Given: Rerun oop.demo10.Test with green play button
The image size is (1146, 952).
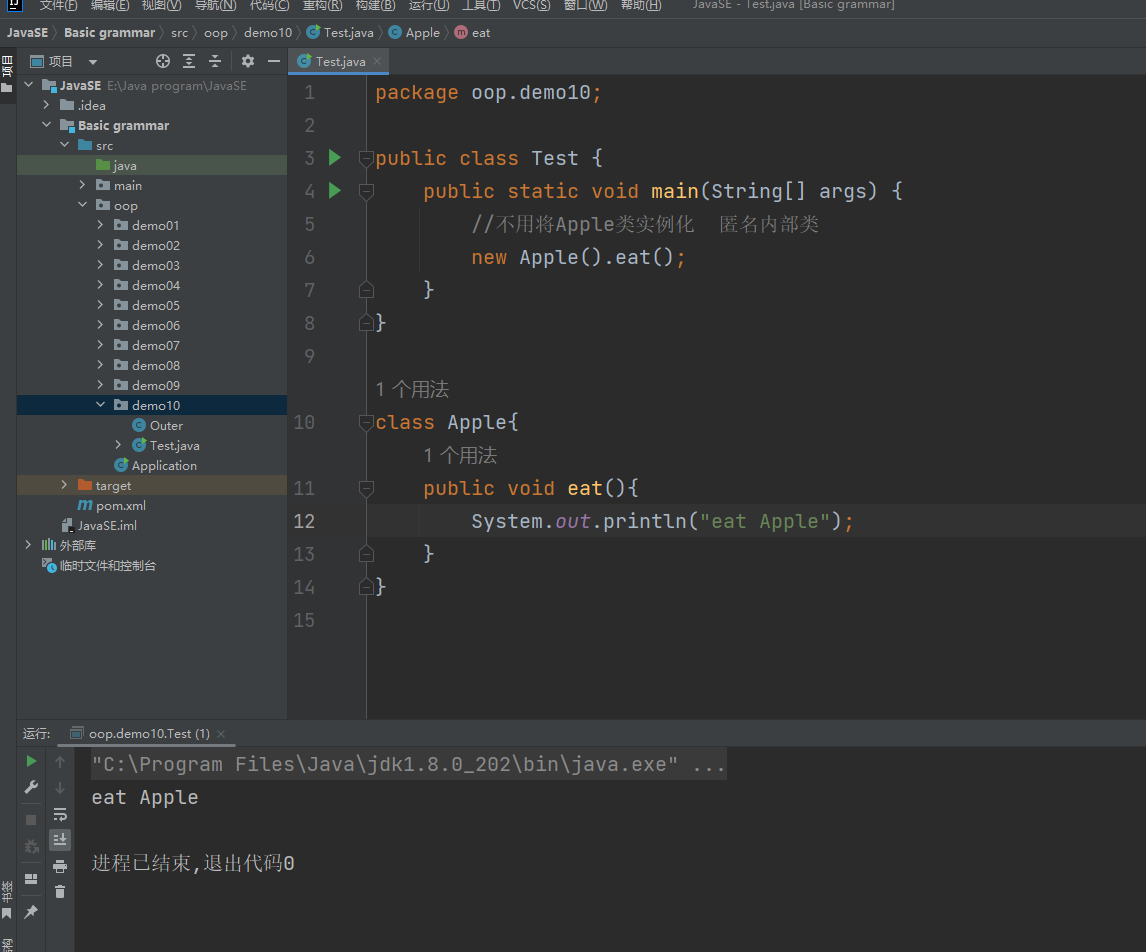Looking at the screenshot, I should (31, 761).
